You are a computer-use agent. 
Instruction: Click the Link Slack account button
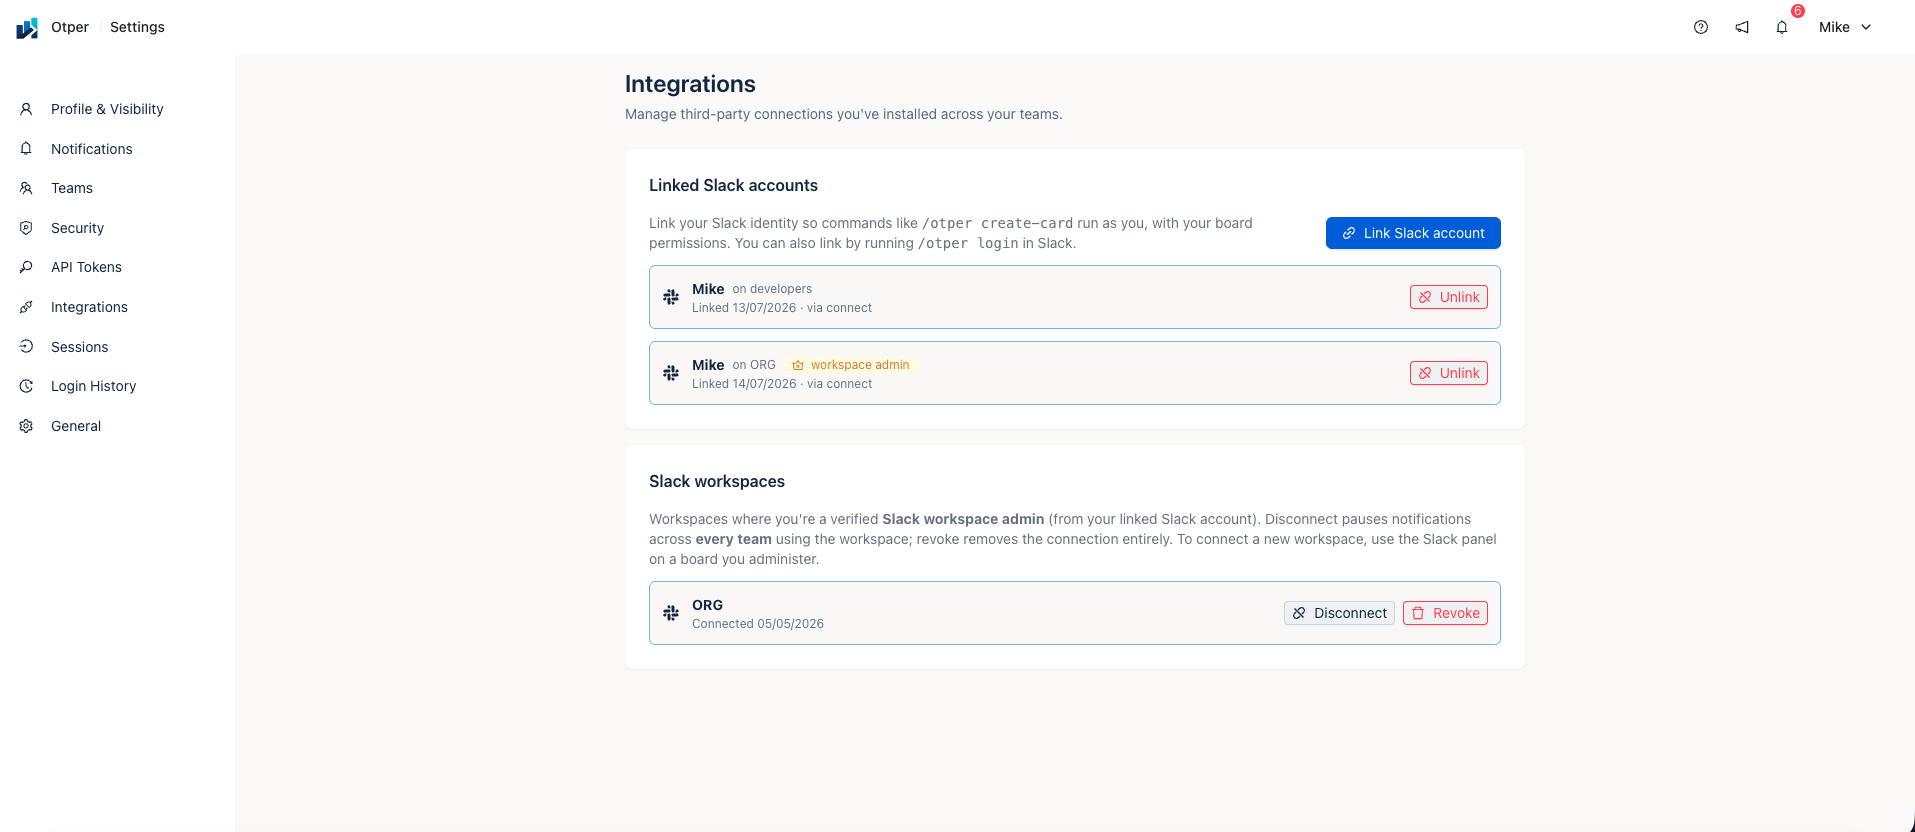pos(1413,233)
